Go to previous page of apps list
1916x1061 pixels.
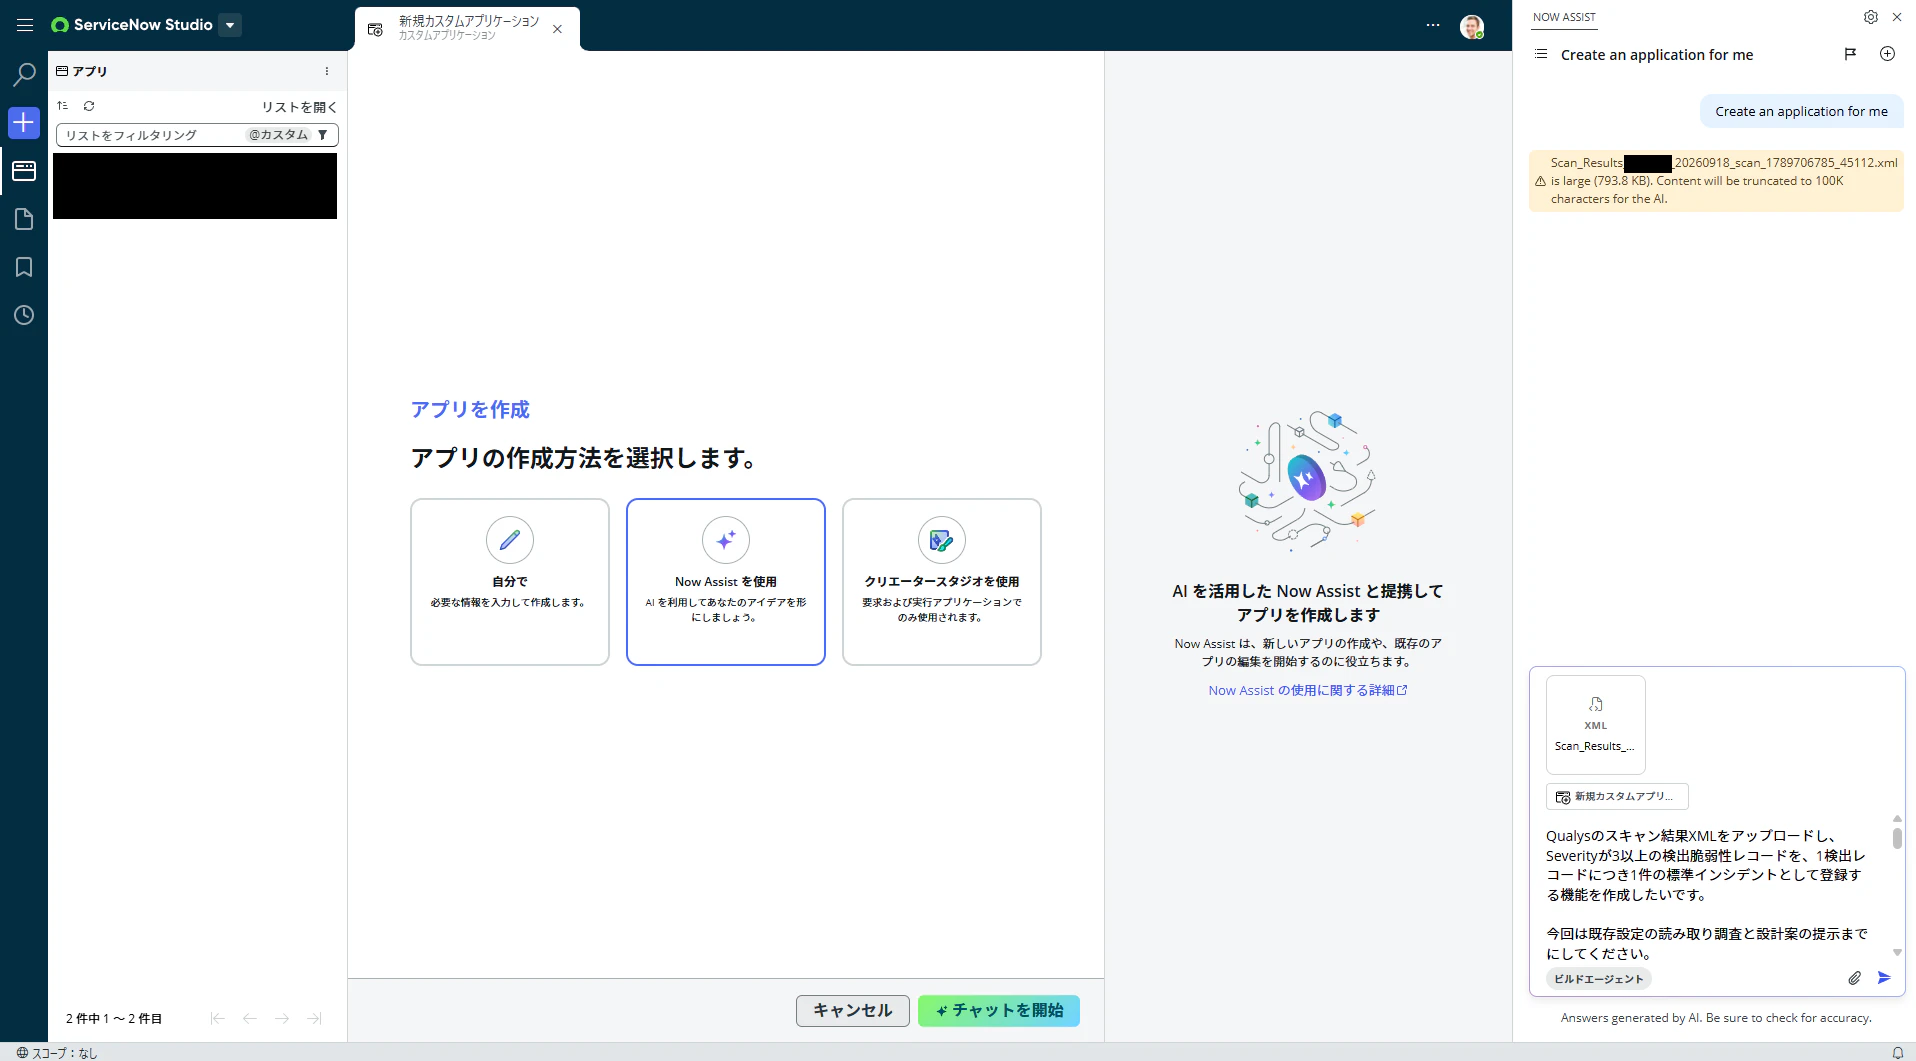(250, 1018)
